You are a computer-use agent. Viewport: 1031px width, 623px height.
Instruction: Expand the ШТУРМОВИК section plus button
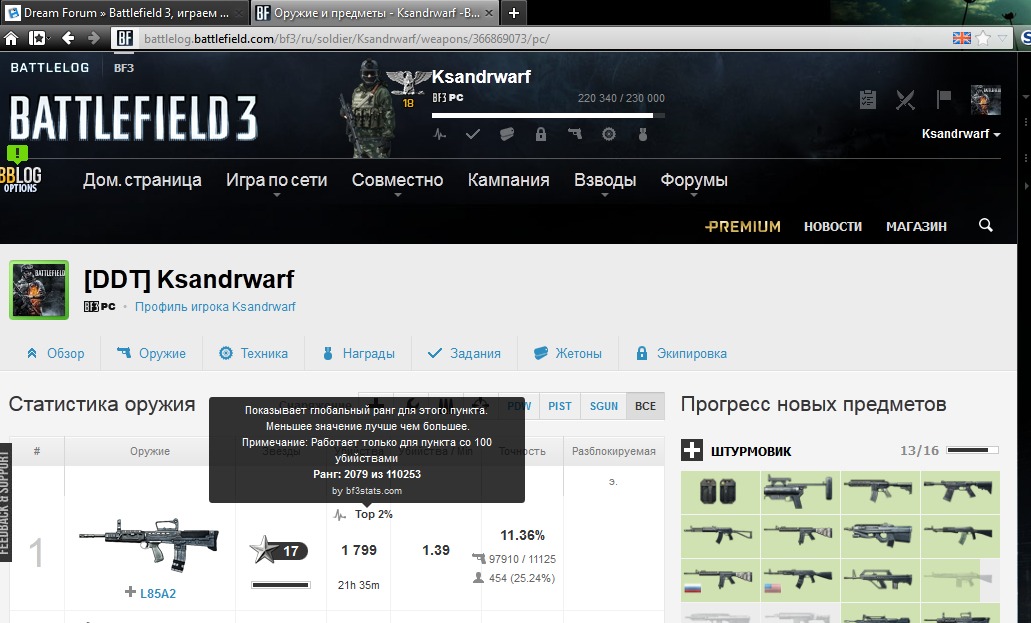coord(692,451)
